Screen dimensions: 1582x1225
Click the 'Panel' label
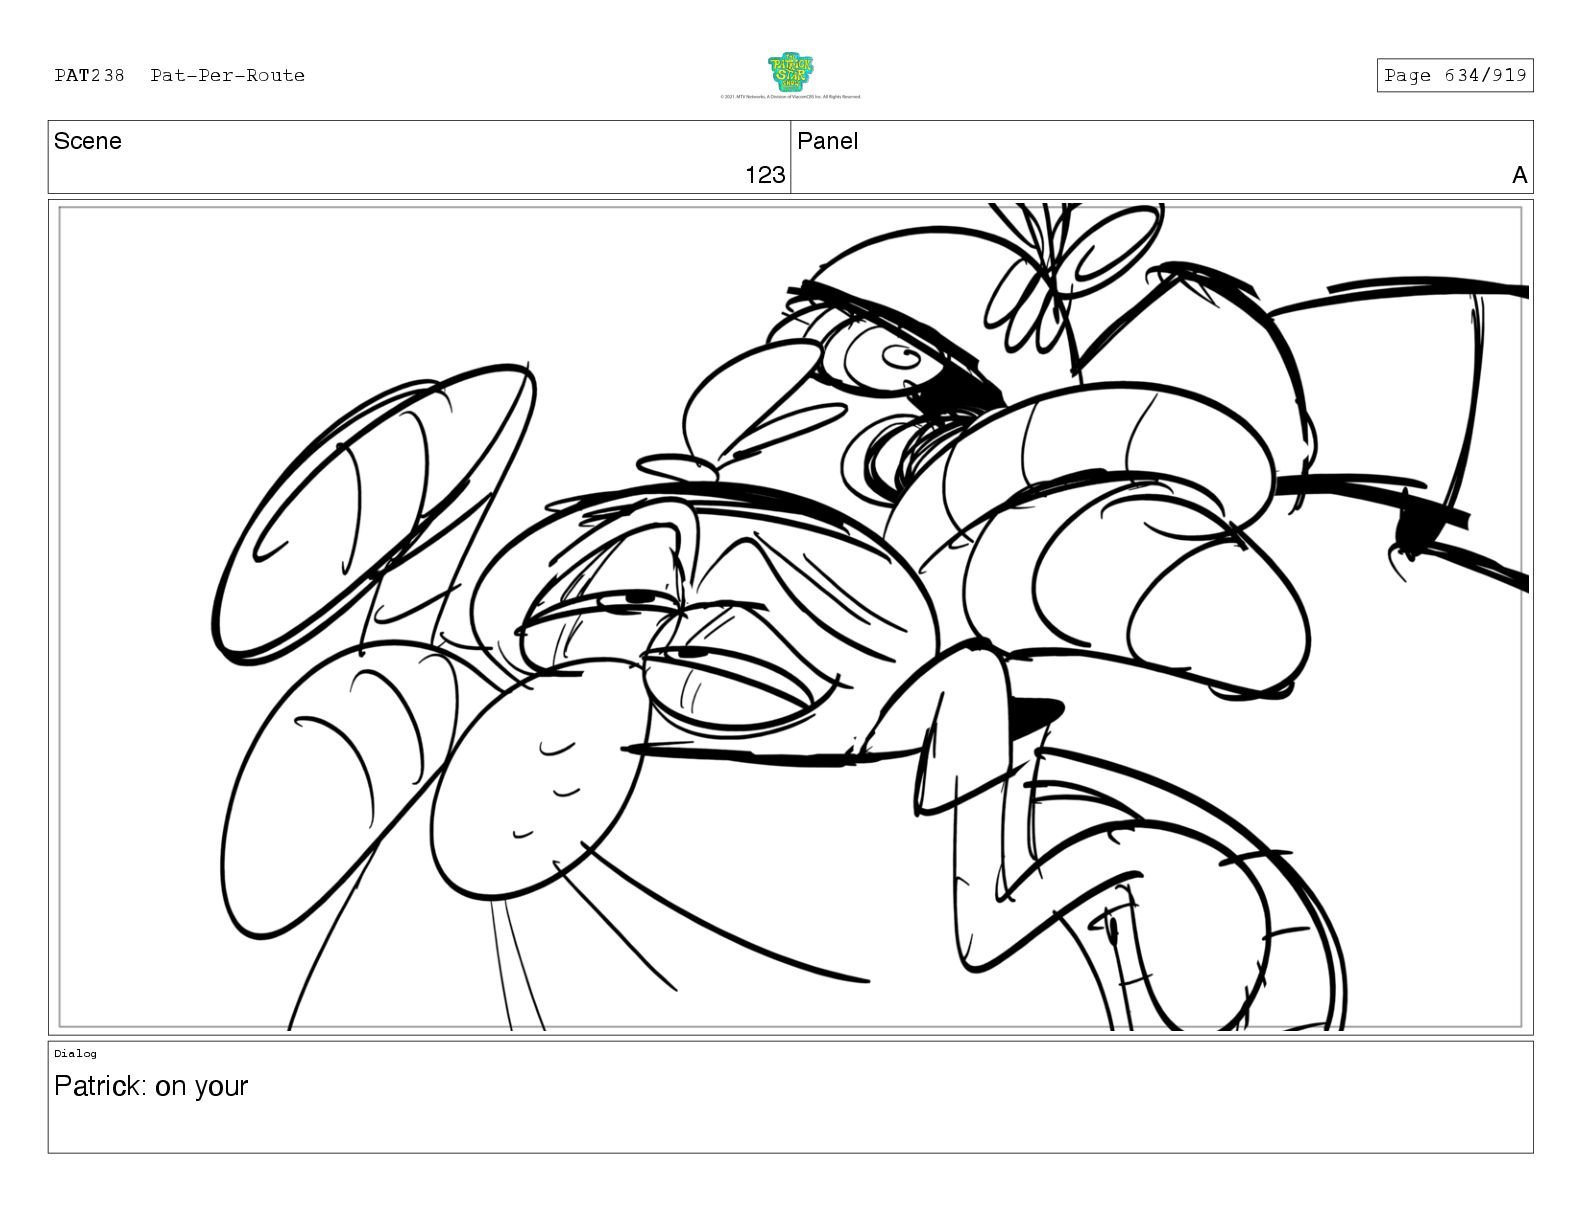point(828,141)
